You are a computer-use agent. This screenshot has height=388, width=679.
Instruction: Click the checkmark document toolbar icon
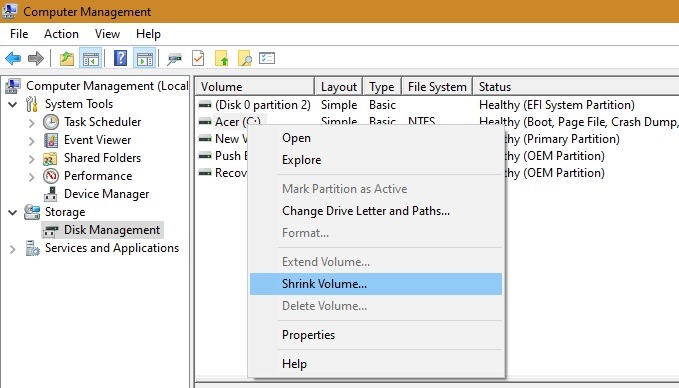pos(198,58)
